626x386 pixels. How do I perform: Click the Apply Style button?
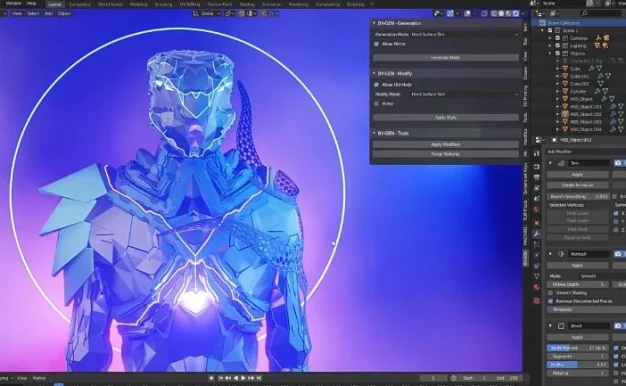pos(446,117)
